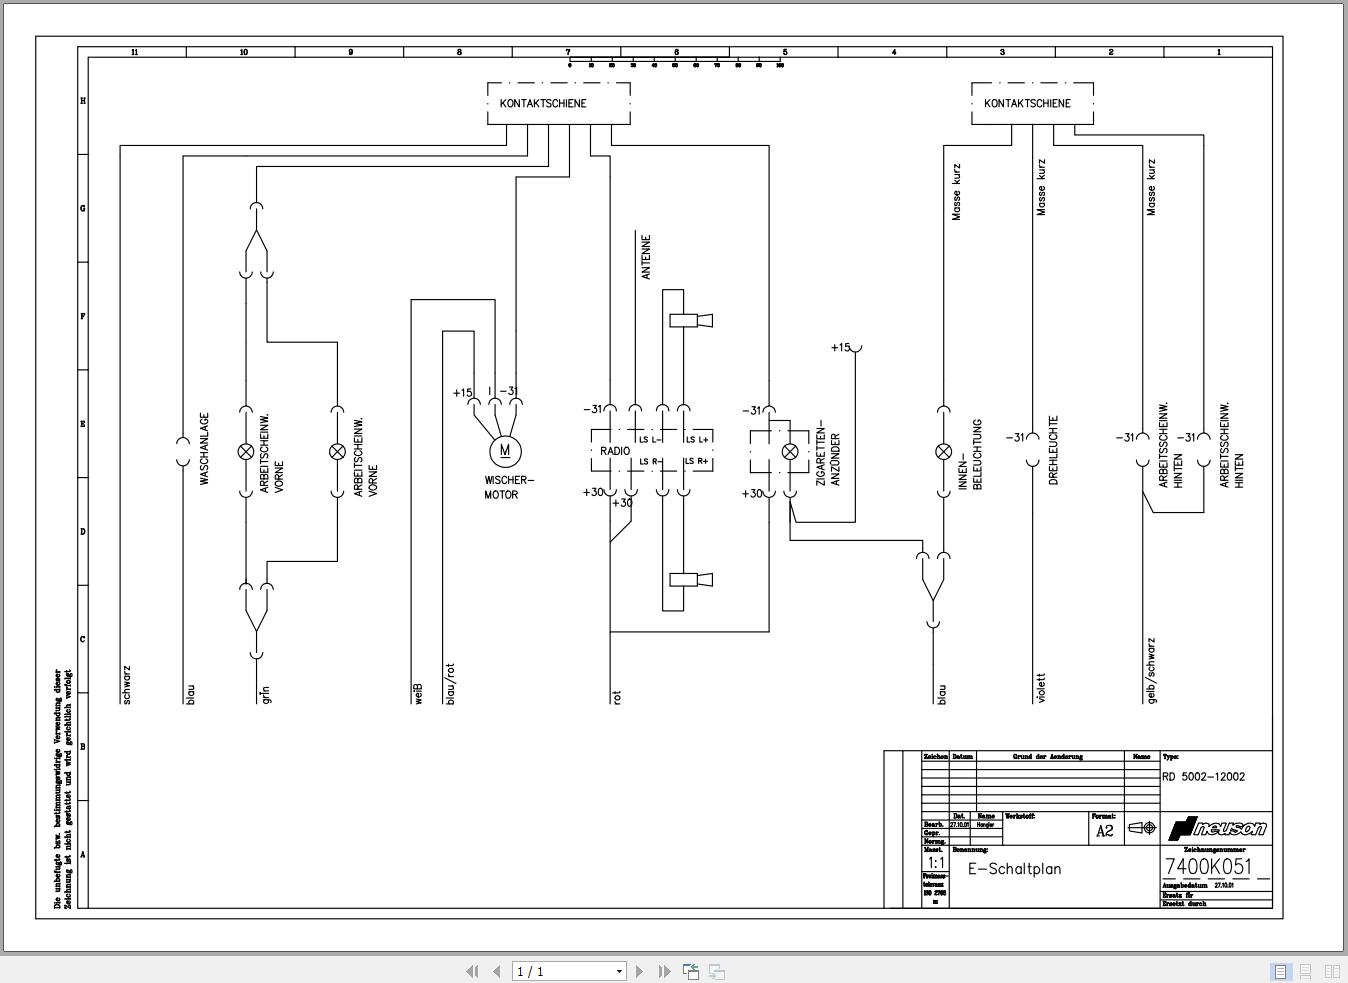The image size is (1348, 983).
Task: Toggle two-page facing layout
Action: 1334,971
